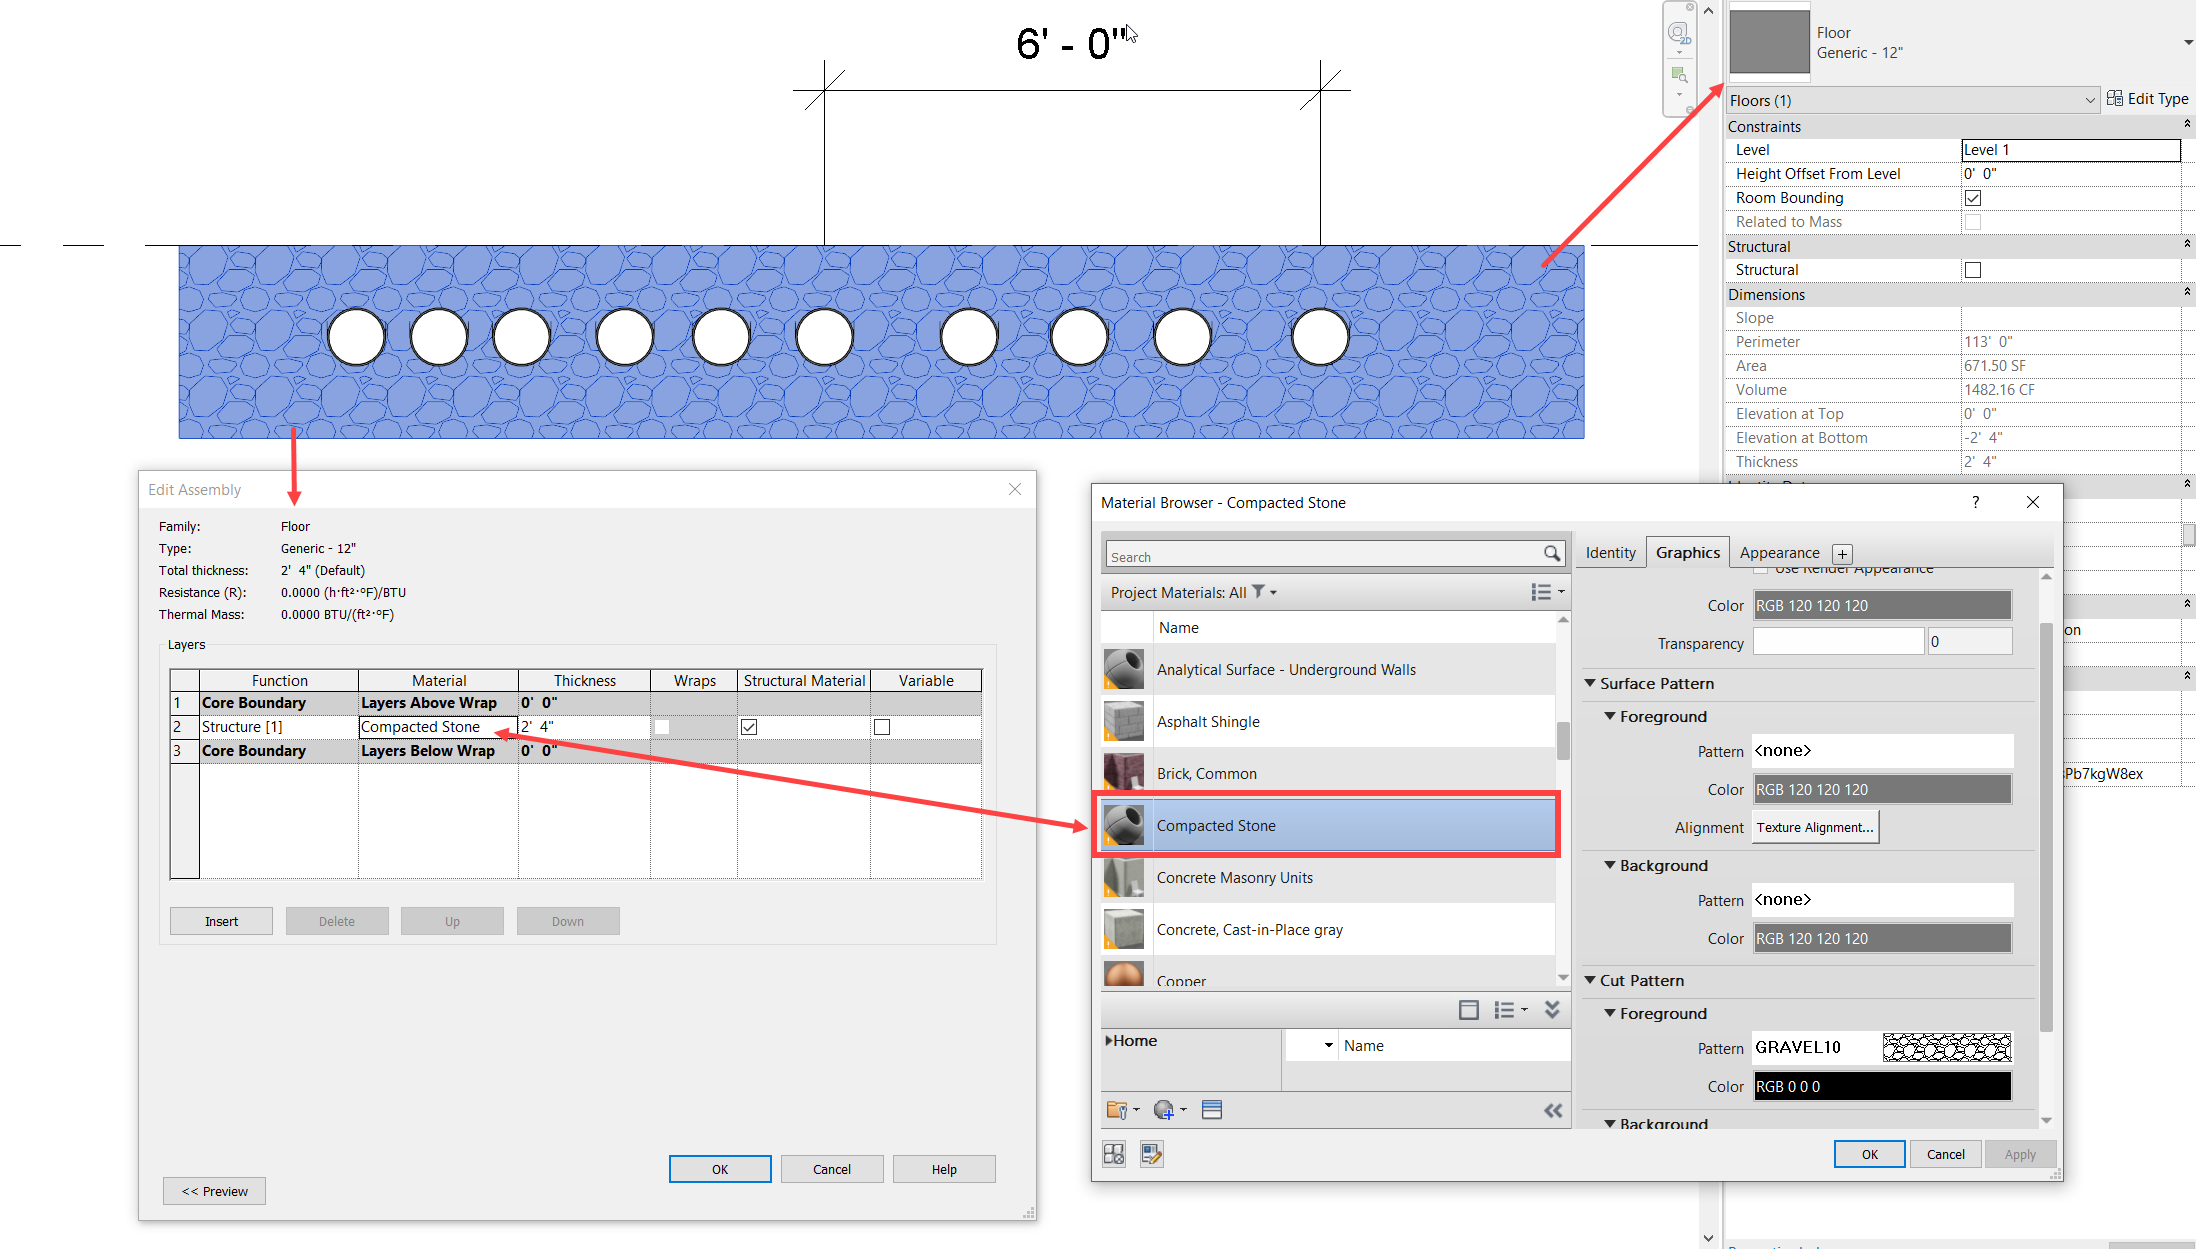Screen dimensions: 2196x1249
Task: Open the Asset Browser icon
Action: pyautogui.click(x=1114, y=1154)
